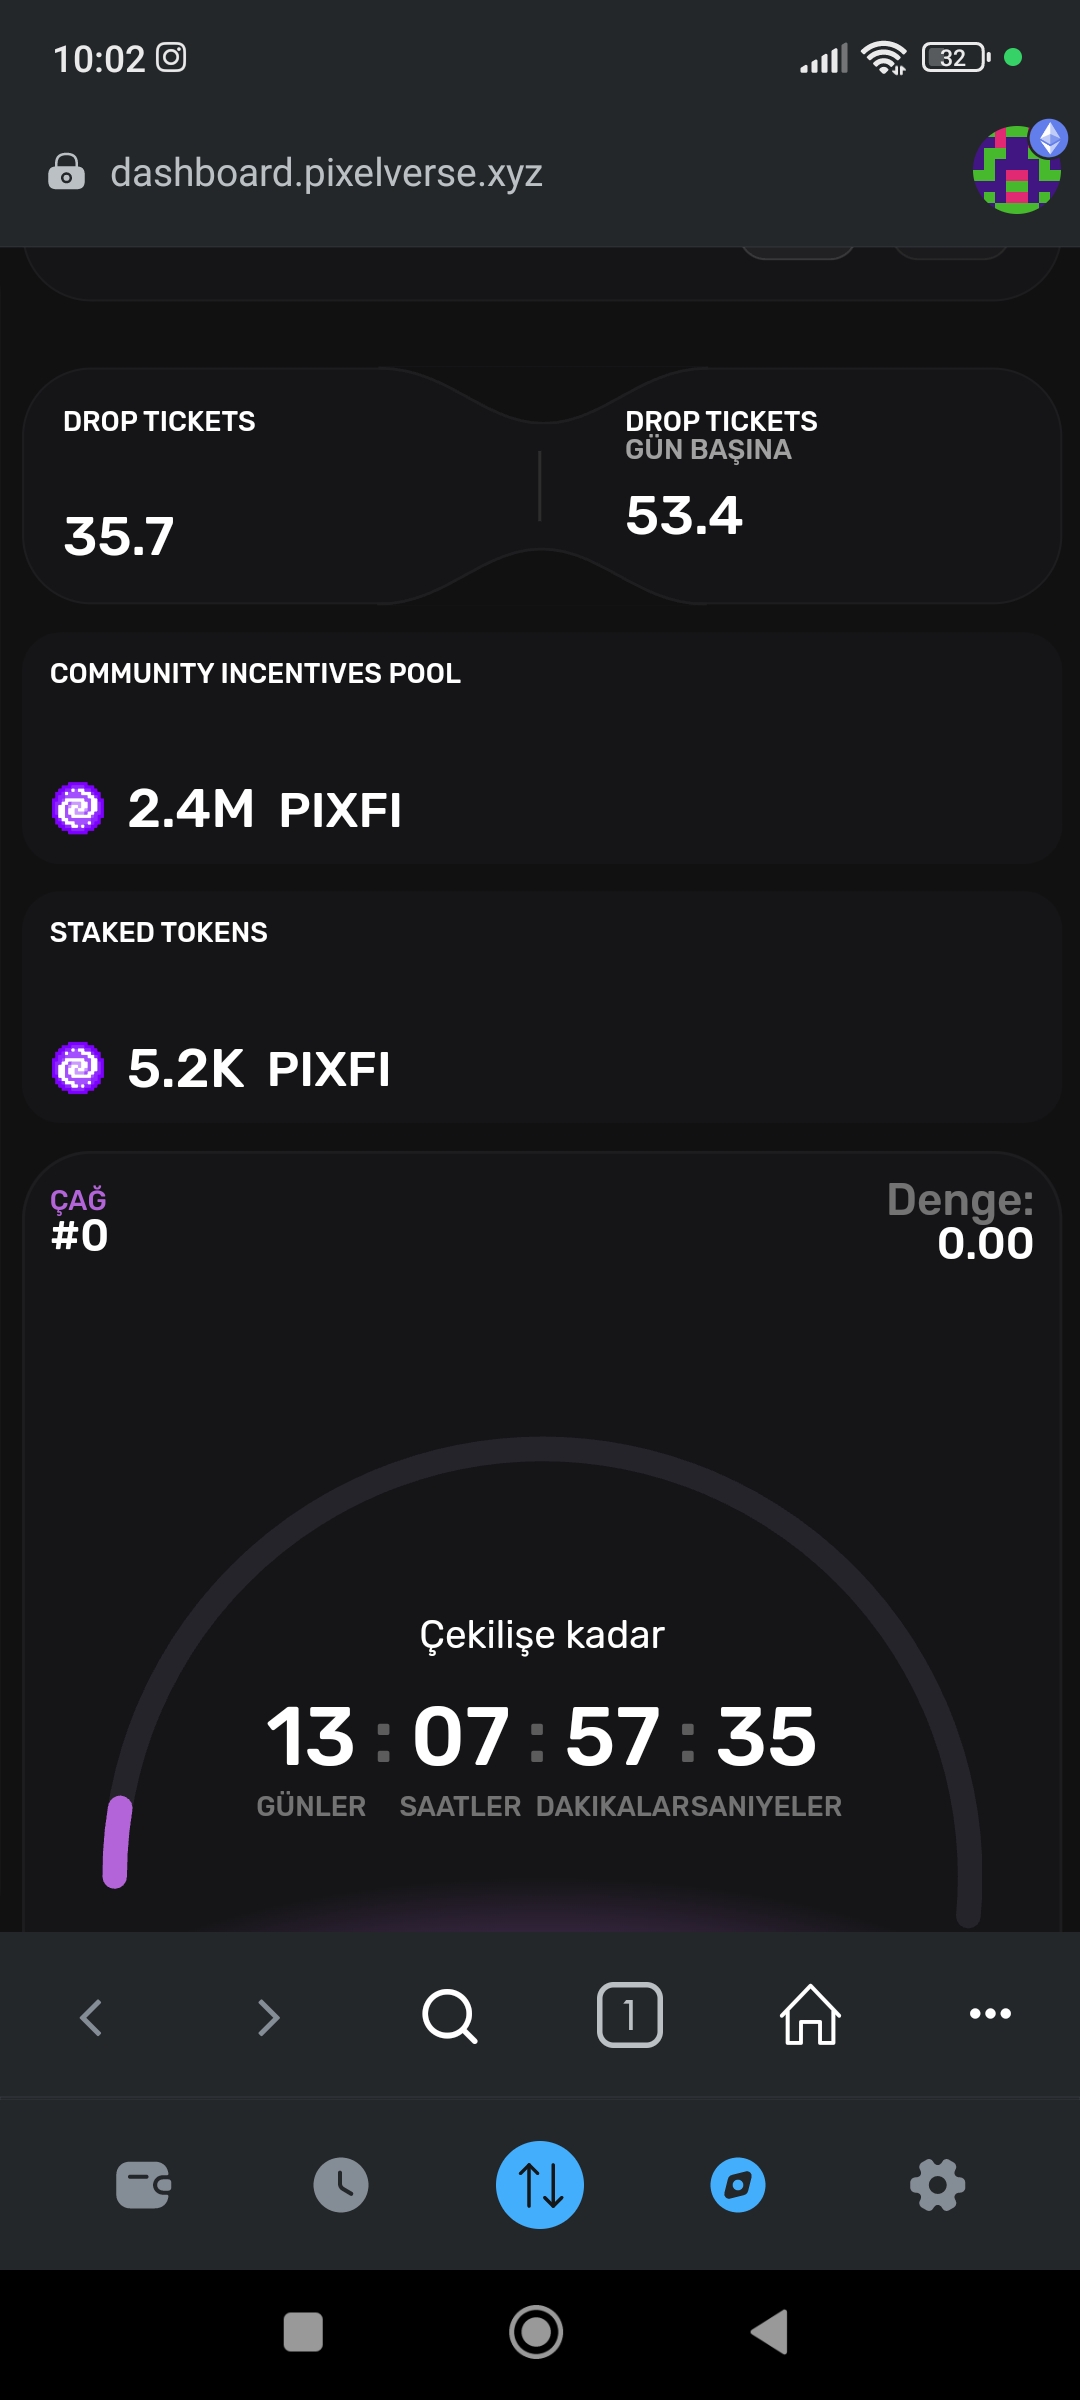Click the dashboard.pixelverse.xyz address field
The height and width of the screenshot is (2400, 1080).
pos(326,173)
